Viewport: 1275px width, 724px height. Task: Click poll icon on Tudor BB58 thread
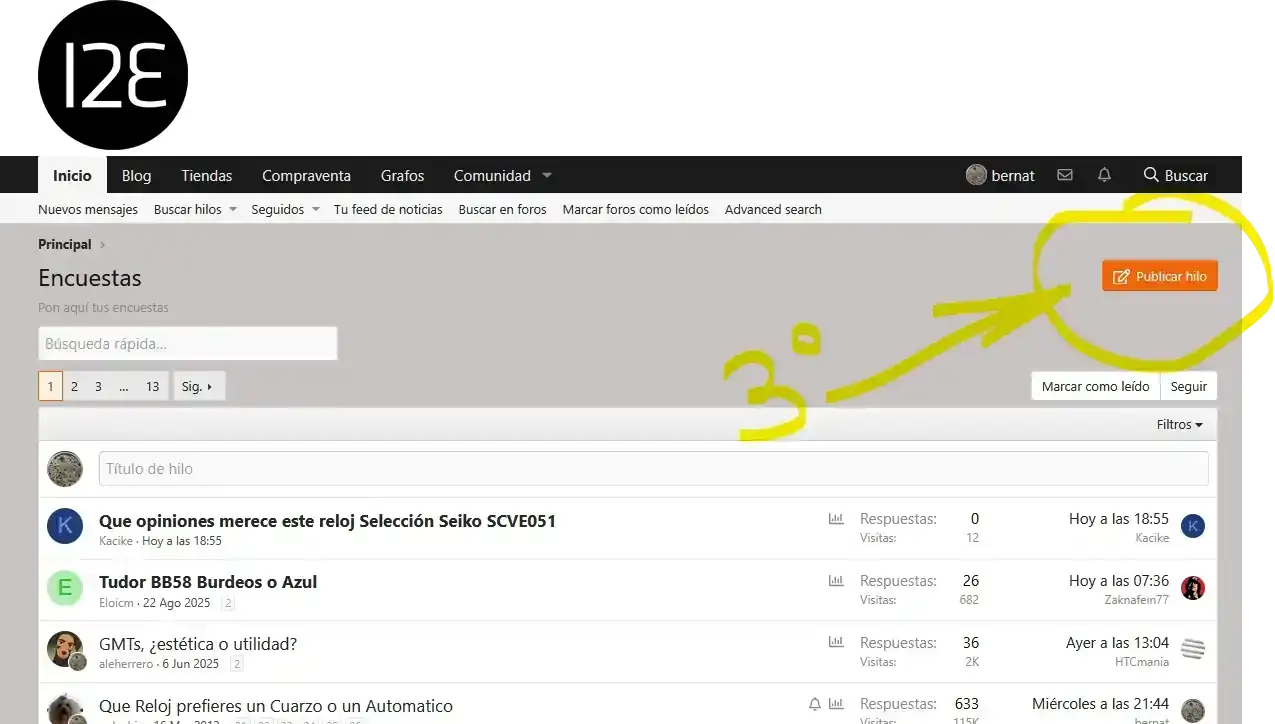coord(836,581)
